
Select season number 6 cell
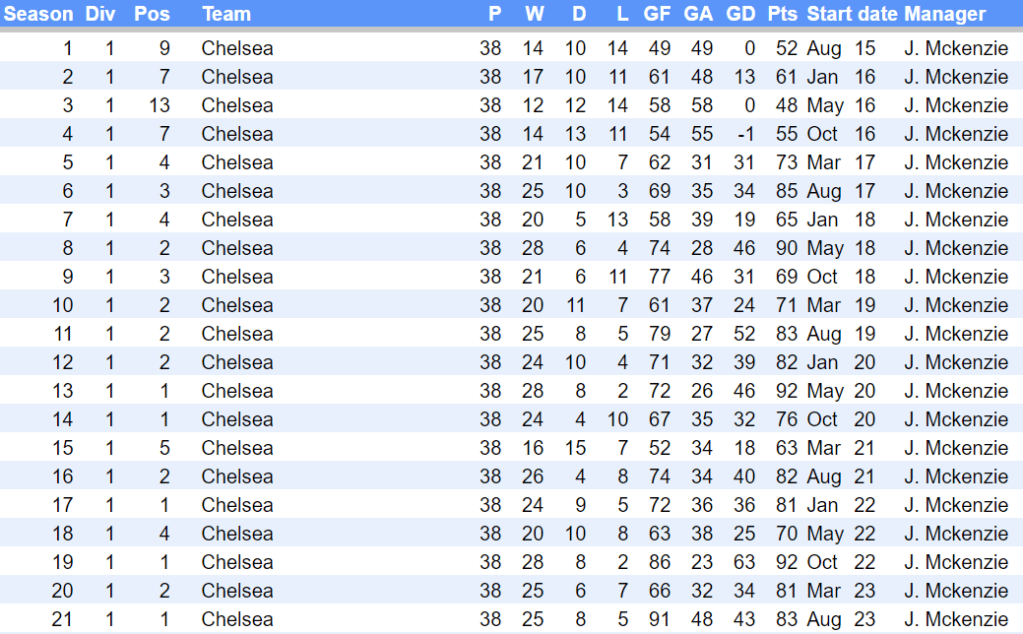tap(68, 191)
